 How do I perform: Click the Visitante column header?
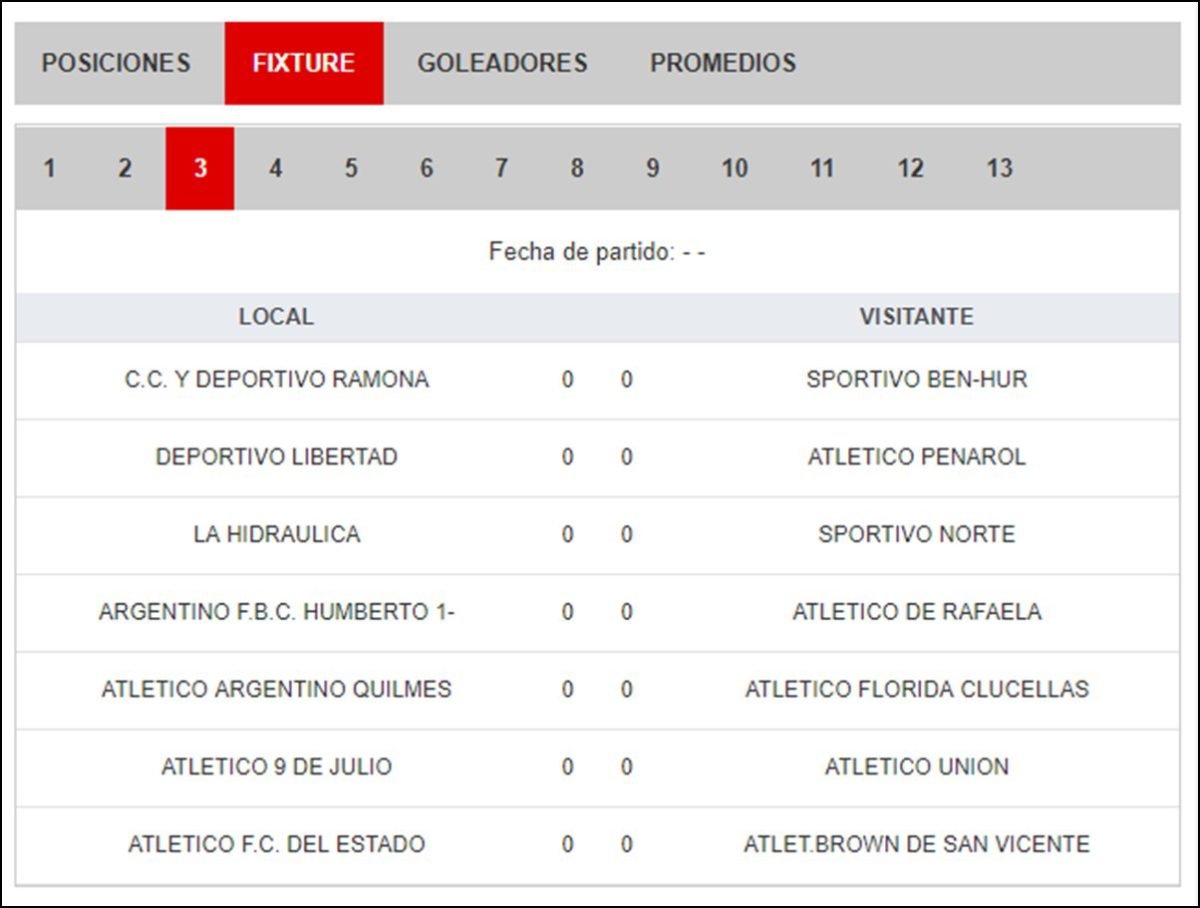[916, 317]
